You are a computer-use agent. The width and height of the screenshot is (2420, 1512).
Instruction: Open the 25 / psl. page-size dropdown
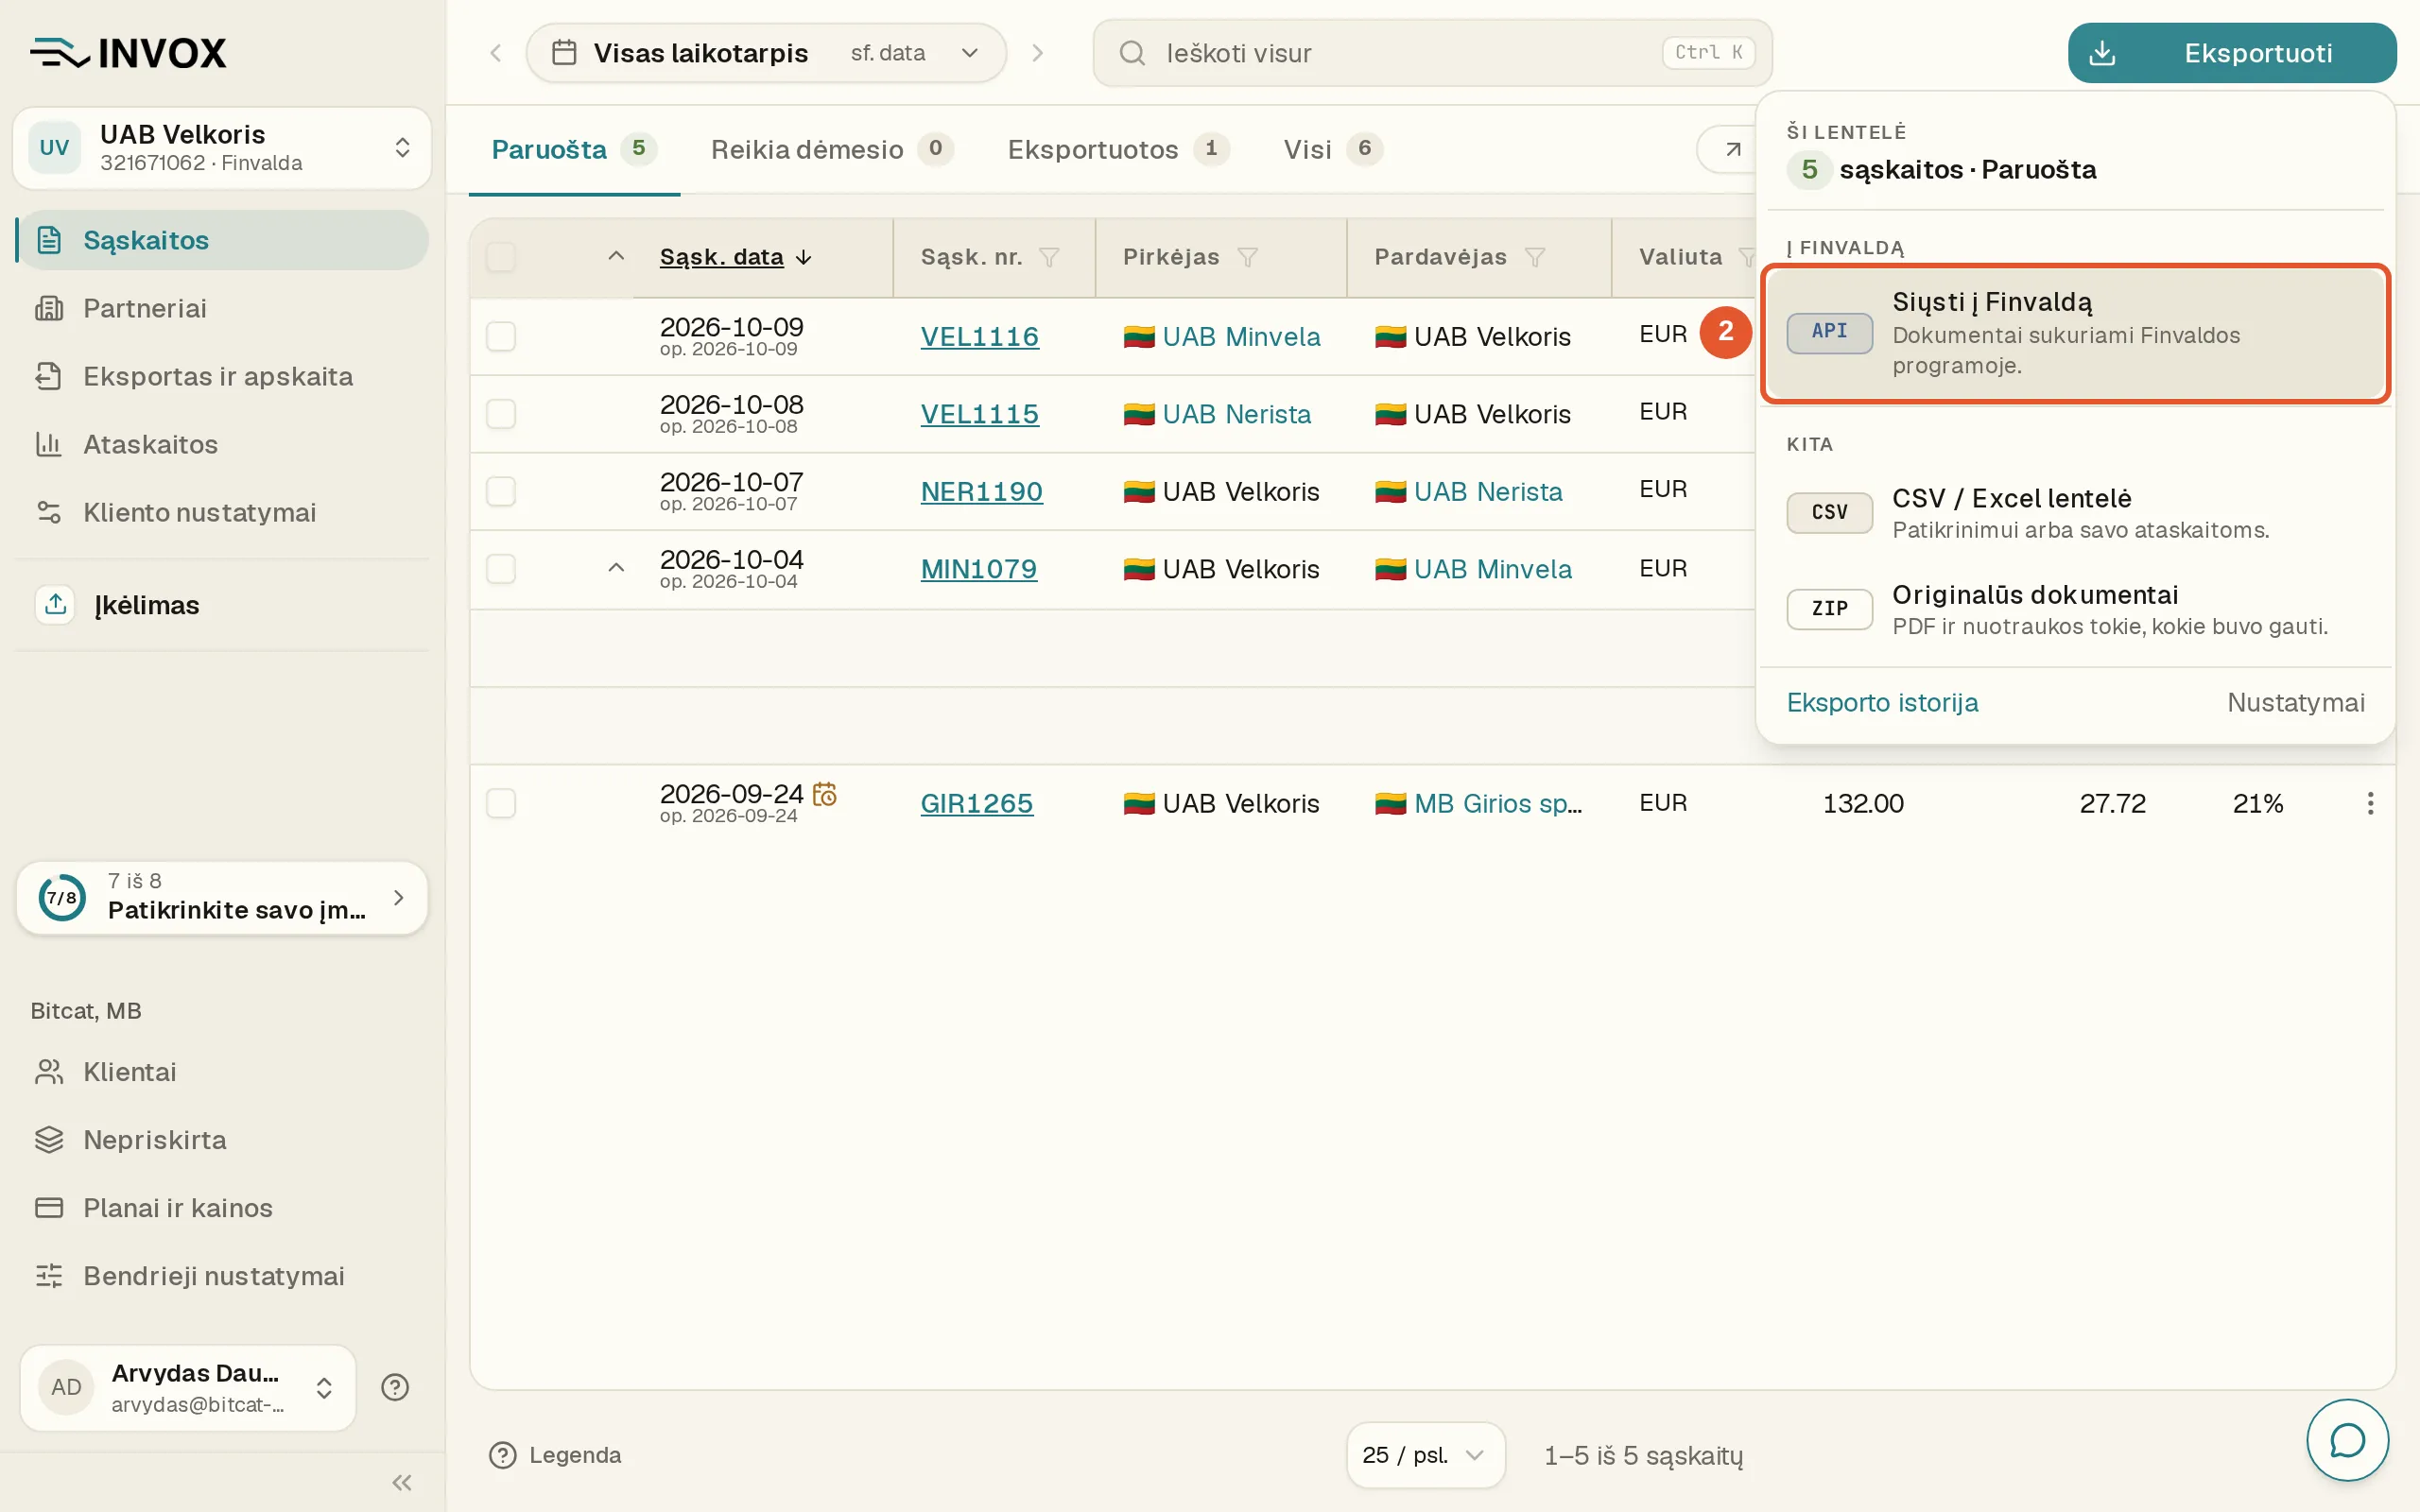click(1425, 1455)
